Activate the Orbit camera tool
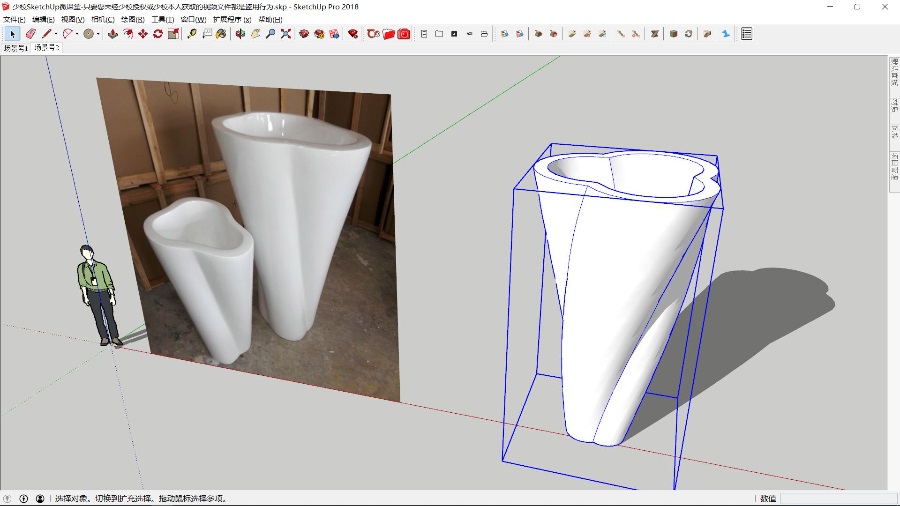The width and height of the screenshot is (900, 506). click(240, 34)
